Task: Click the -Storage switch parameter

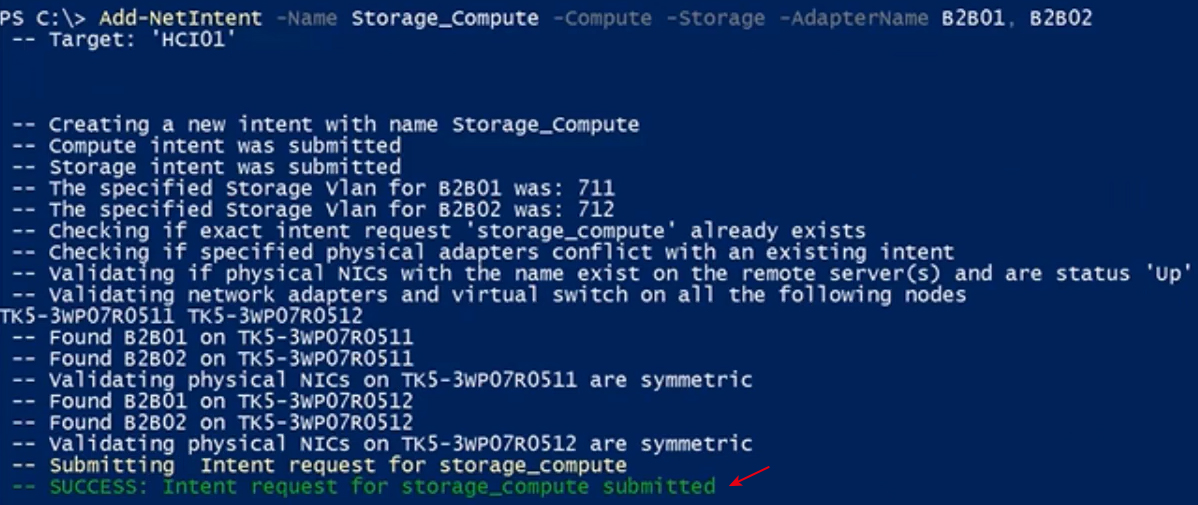Action: 715,18
